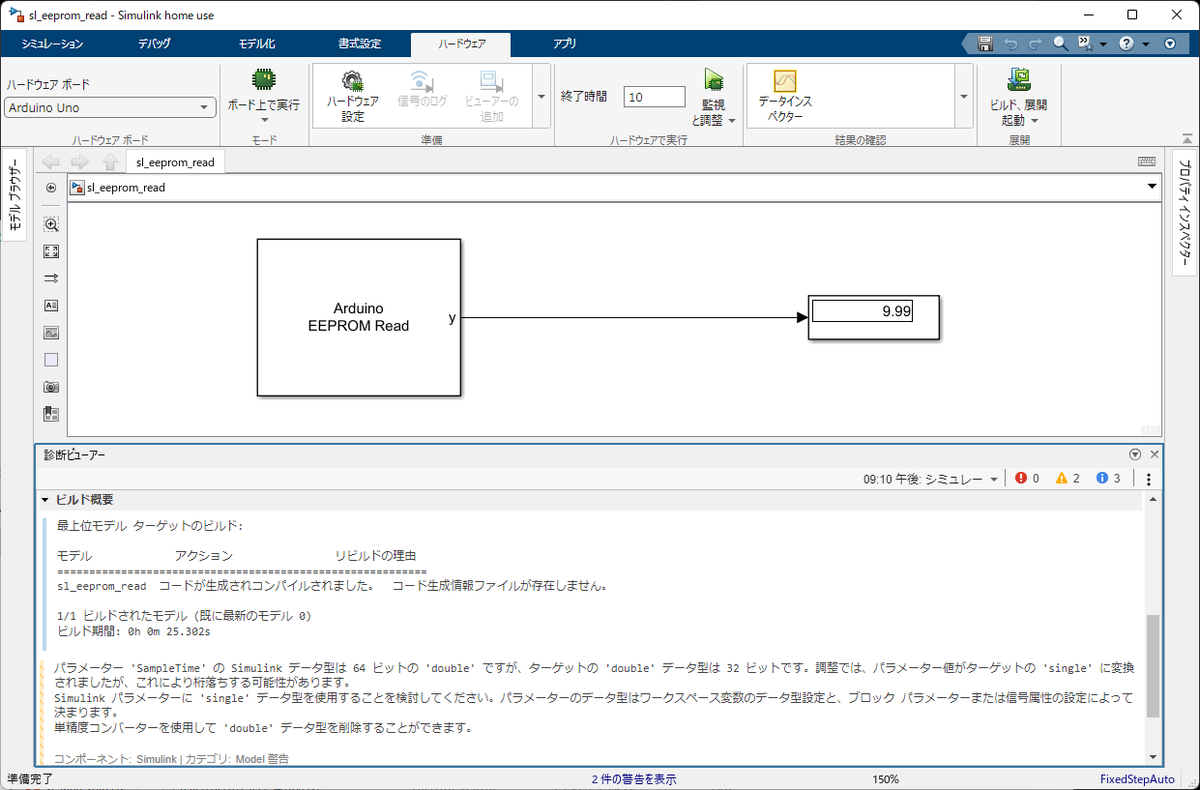Click the warnings count indicator

click(x=1067, y=479)
